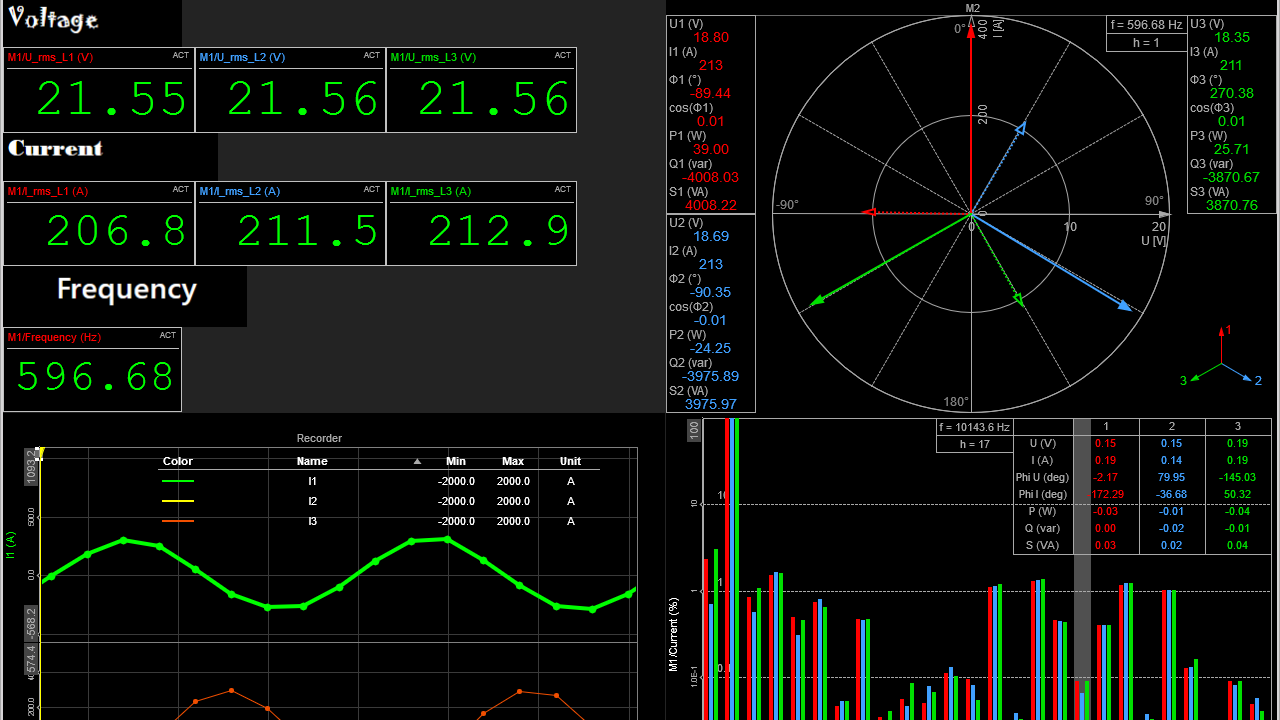
Task: Click the M2 label above the vector scope
Action: pyautogui.click(x=973, y=8)
